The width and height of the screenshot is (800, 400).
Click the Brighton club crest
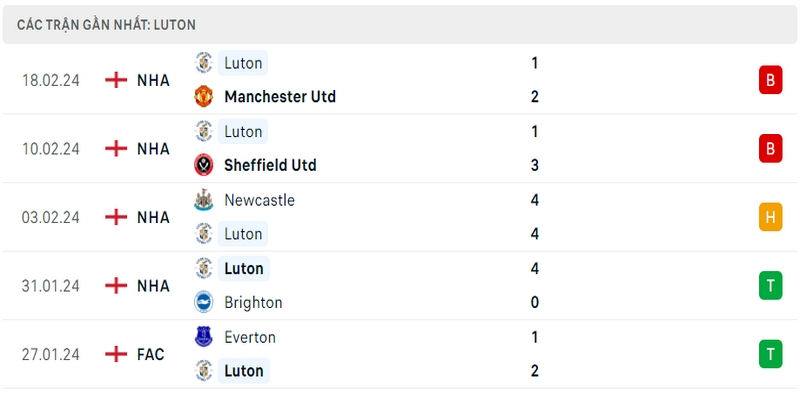click(x=204, y=303)
